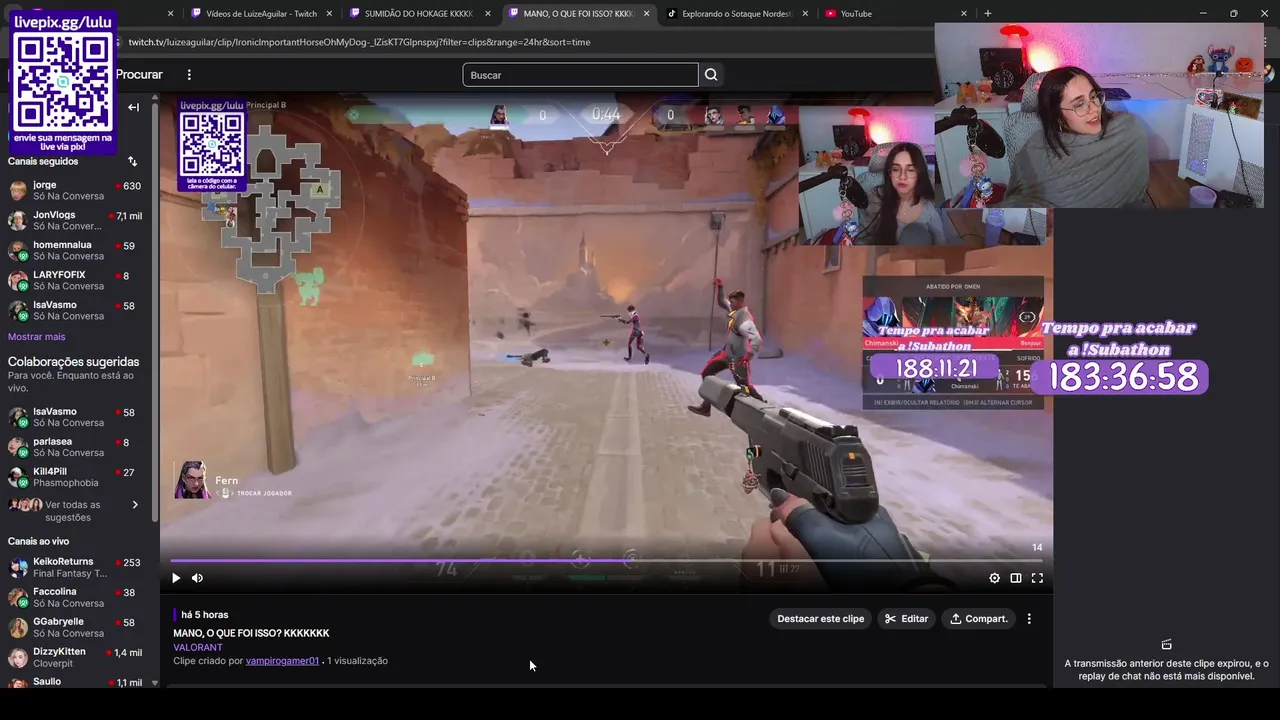Click the search magnifier icon
The height and width of the screenshot is (720, 1280).
point(711,75)
